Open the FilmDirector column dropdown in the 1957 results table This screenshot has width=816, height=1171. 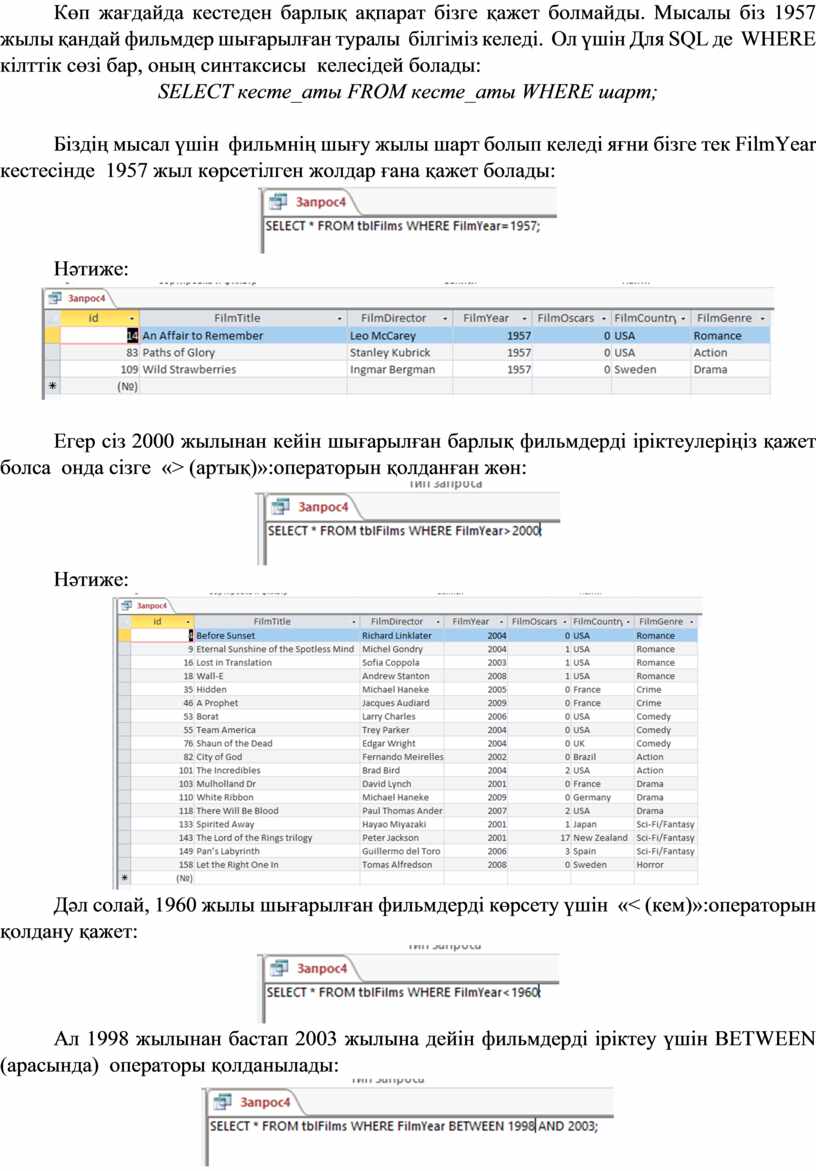pos(445,318)
